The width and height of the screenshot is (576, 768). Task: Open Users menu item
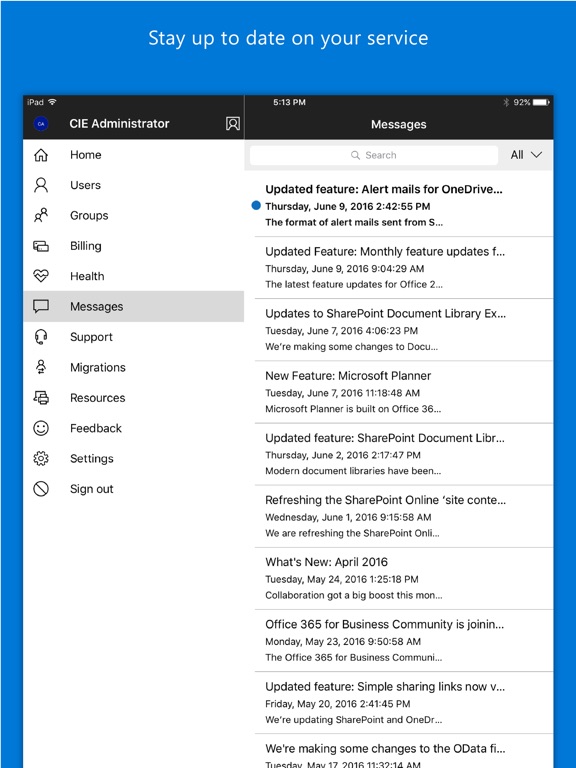pyautogui.click(x=133, y=185)
